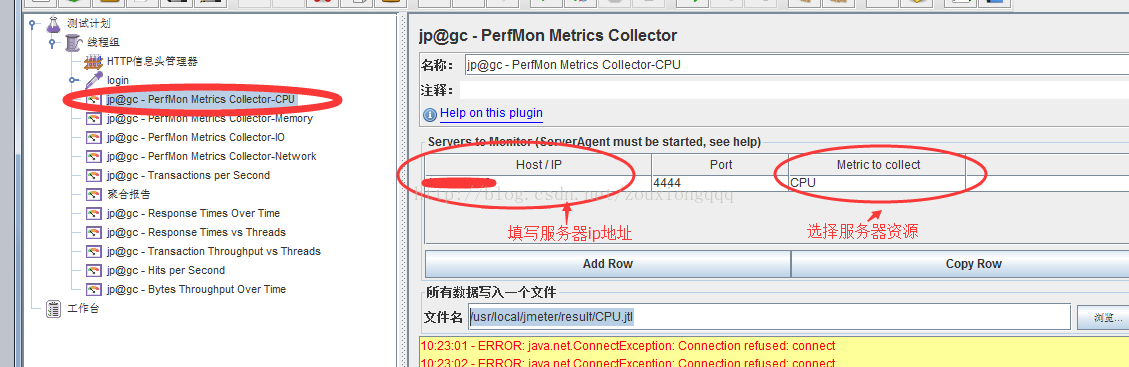Collapse the 线程组 node toggle

click(52, 42)
